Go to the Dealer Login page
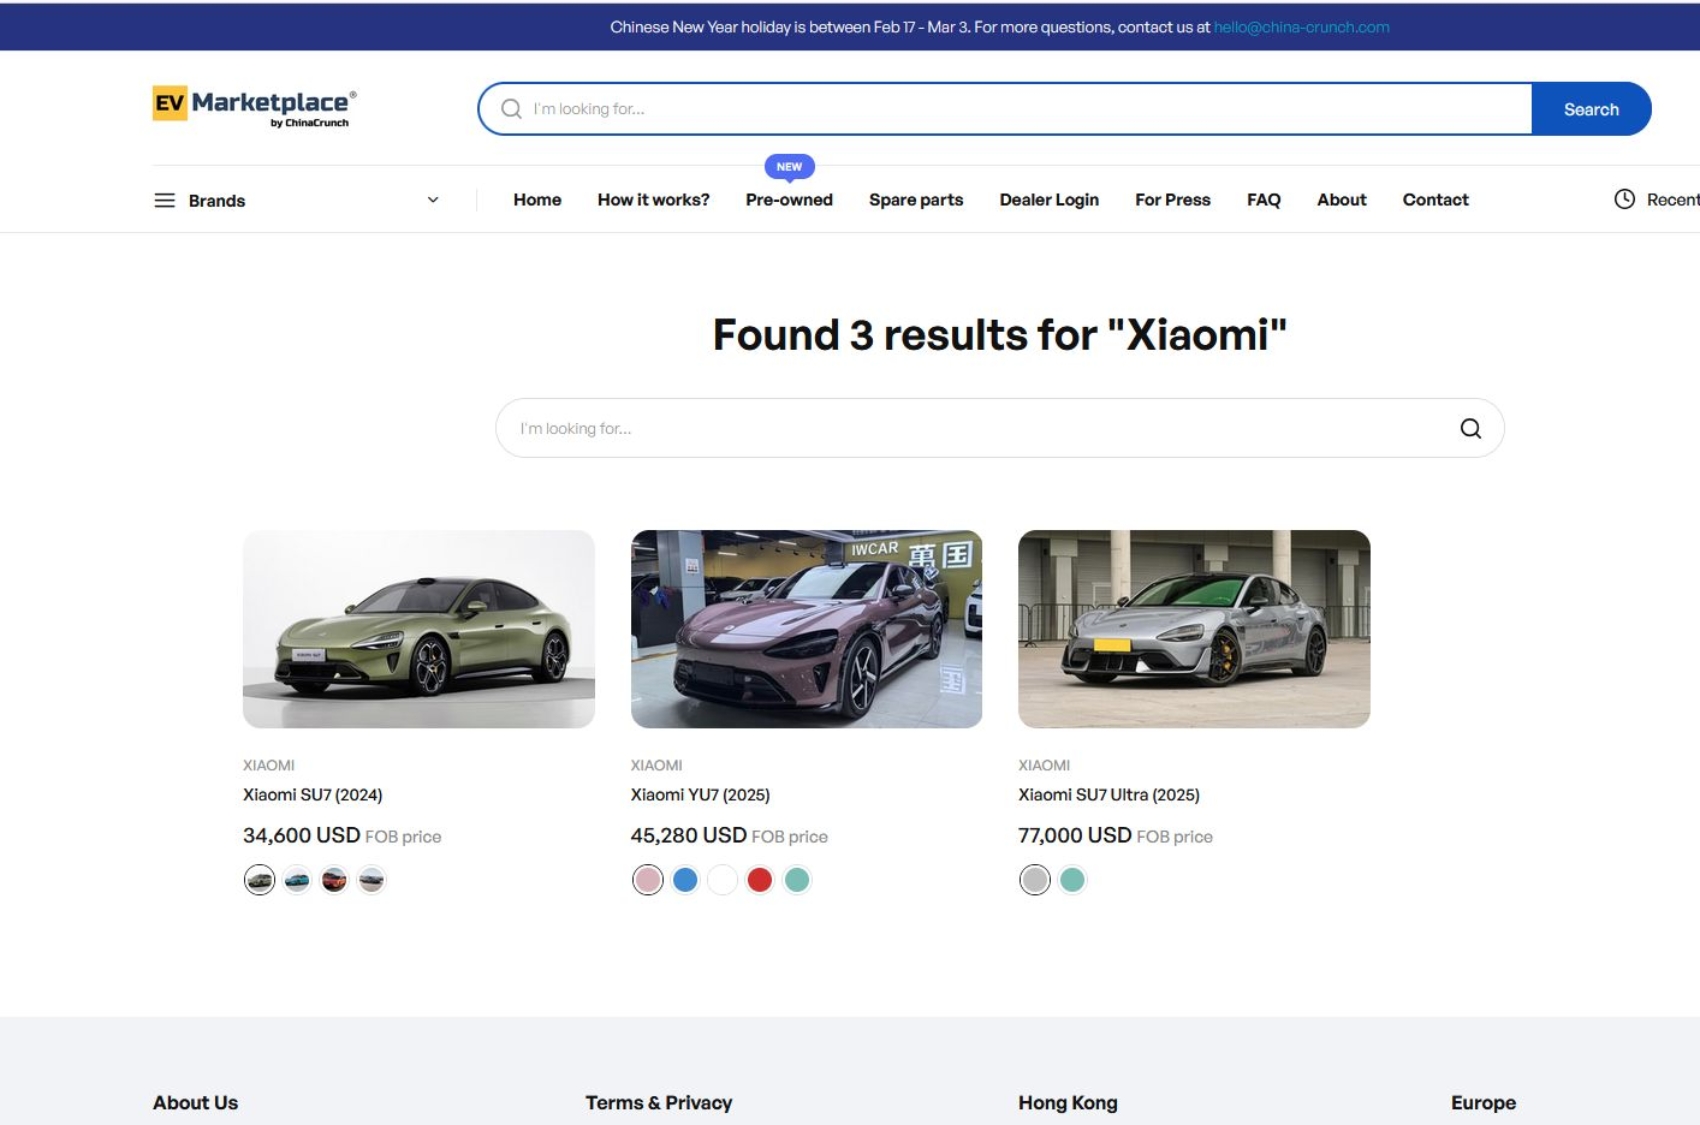 1048,200
